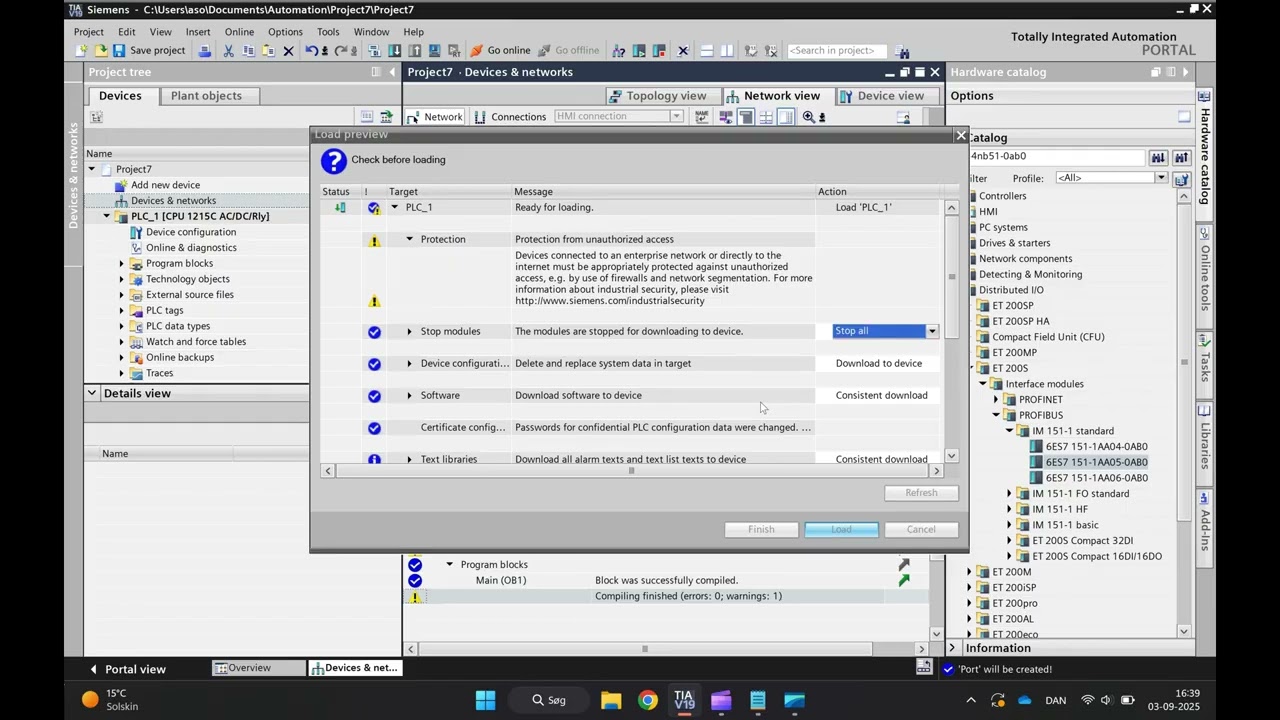Click the volume icon in system tray
This screenshot has height=720, width=1280.
[1106, 700]
